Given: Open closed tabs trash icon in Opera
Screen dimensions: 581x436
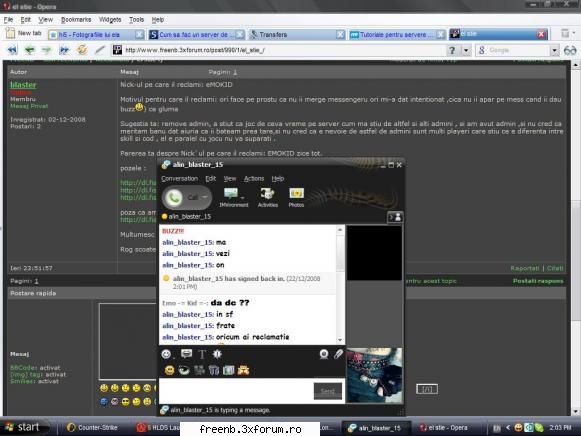Looking at the screenshot, I should (565, 33).
